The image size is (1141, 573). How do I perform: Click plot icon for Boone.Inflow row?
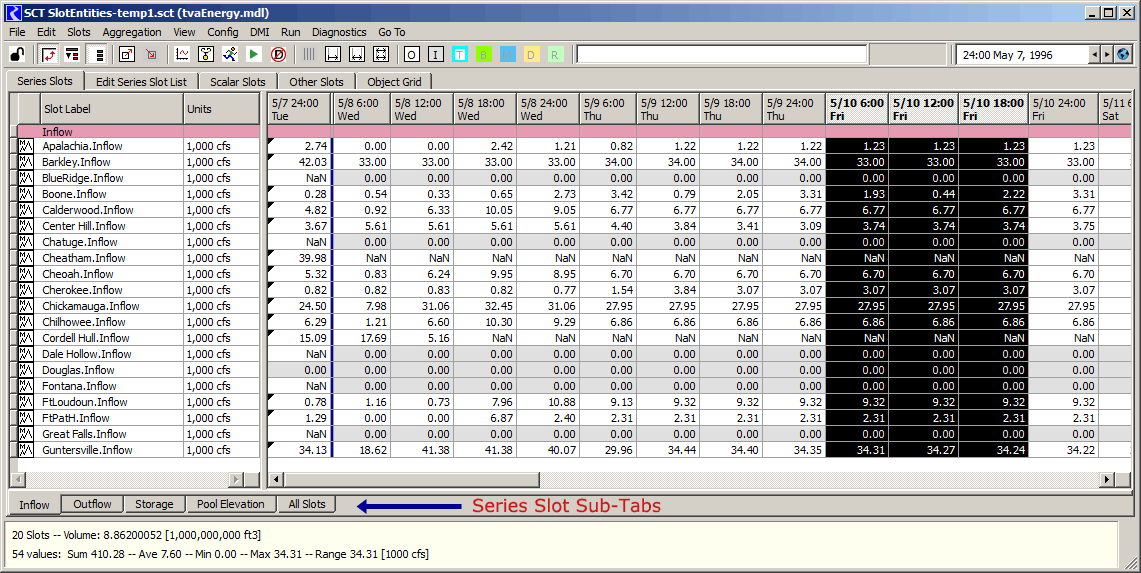[x=26, y=194]
